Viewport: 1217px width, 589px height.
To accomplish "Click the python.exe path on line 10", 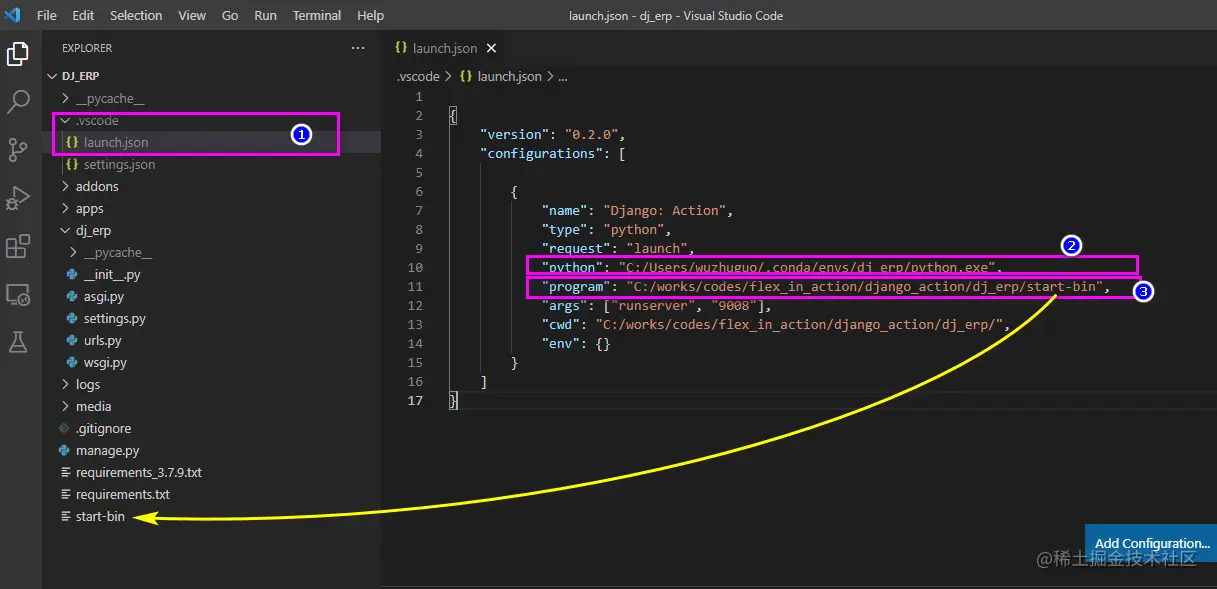I will click(x=810, y=267).
